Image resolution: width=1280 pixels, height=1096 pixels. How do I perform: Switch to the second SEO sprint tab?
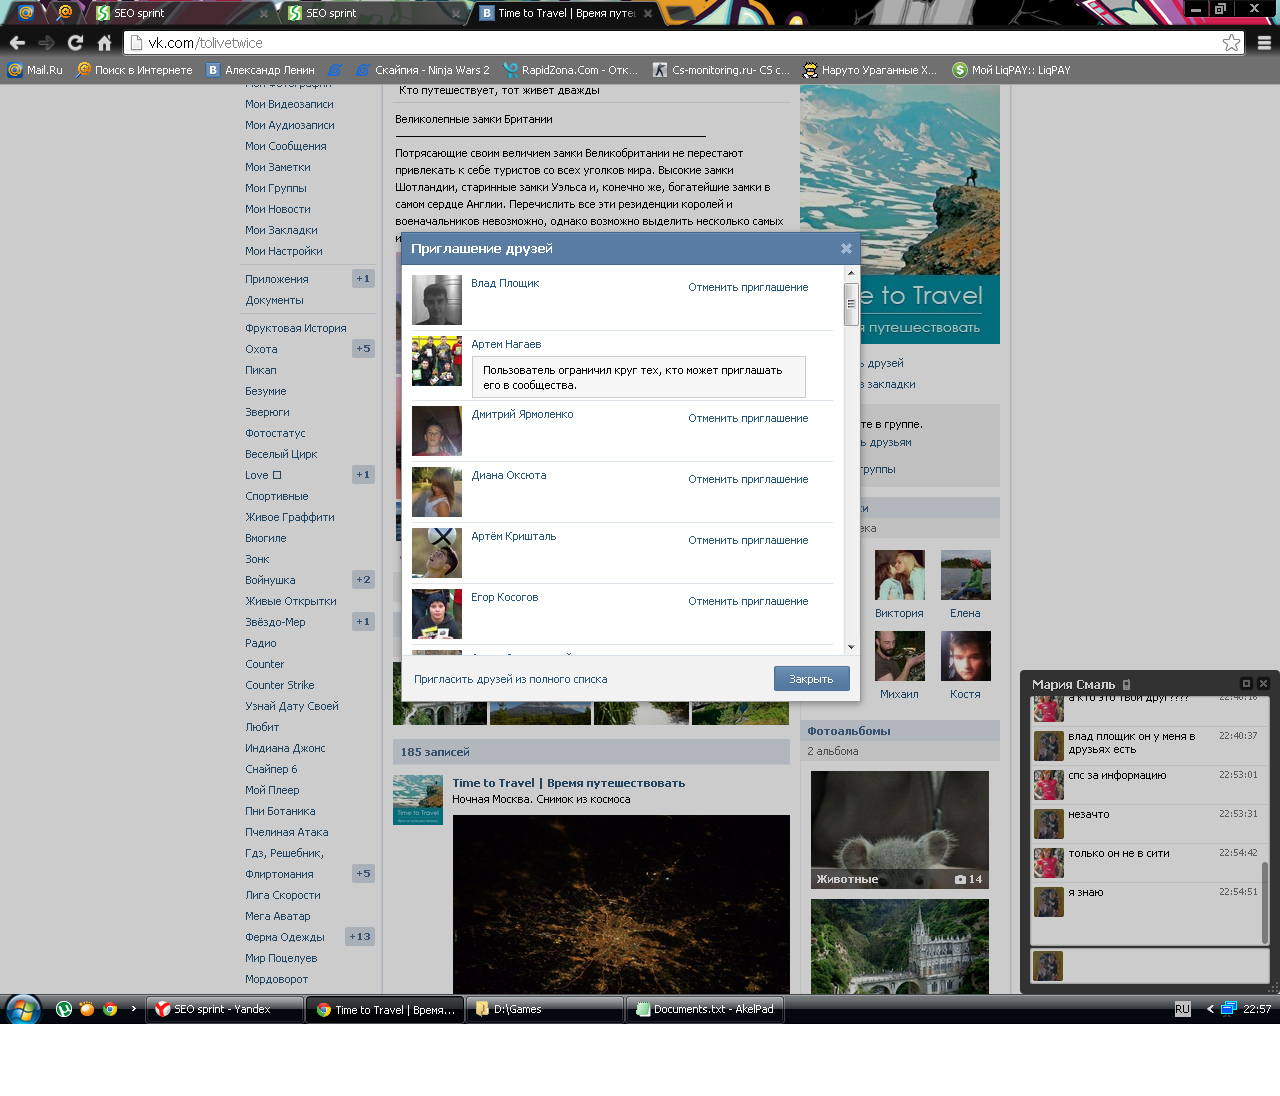(x=372, y=13)
